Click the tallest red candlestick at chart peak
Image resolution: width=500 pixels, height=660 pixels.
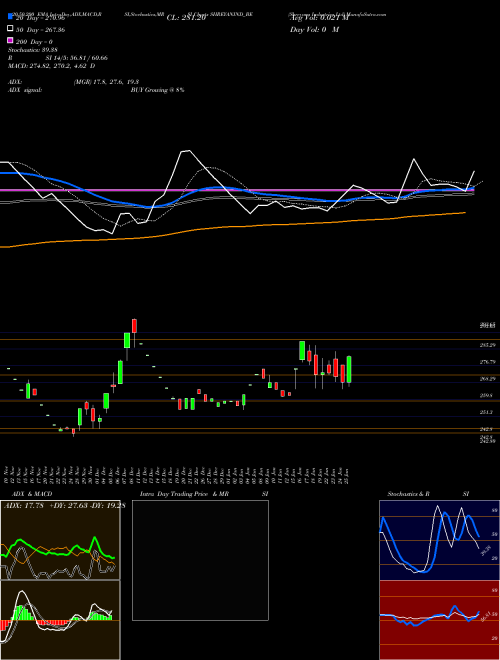134,327
